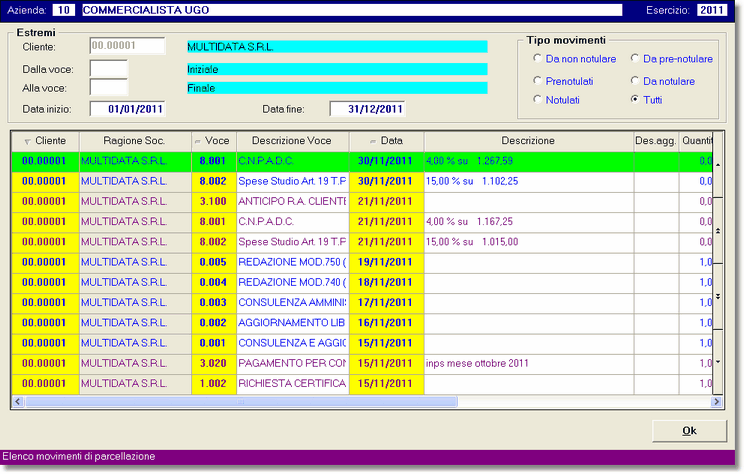The image size is (744, 474).
Task: Click the horizontal scrollbar thumb under the grid
Action: (241, 402)
